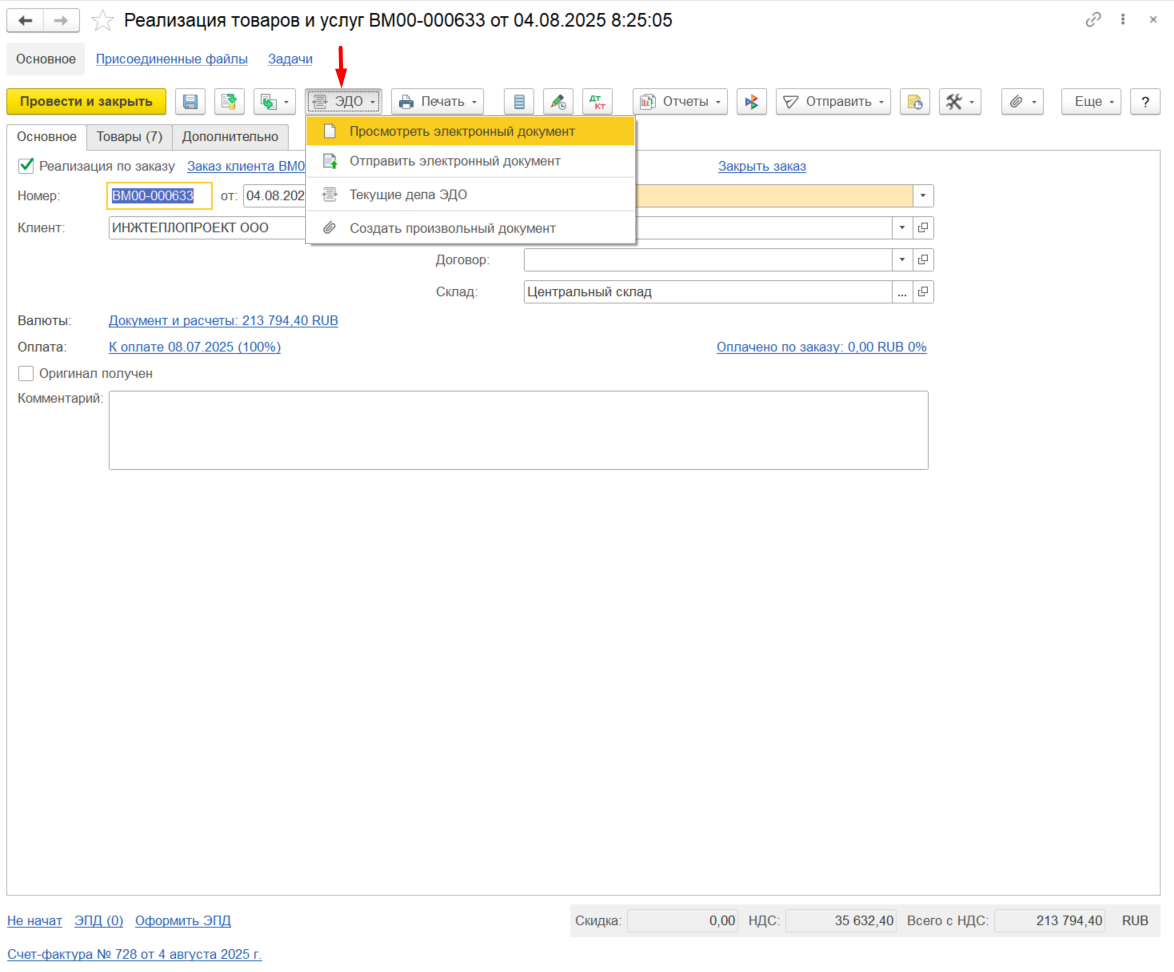
Task: Click the colorful play-arrow icon before Отправить
Action: 751,102
